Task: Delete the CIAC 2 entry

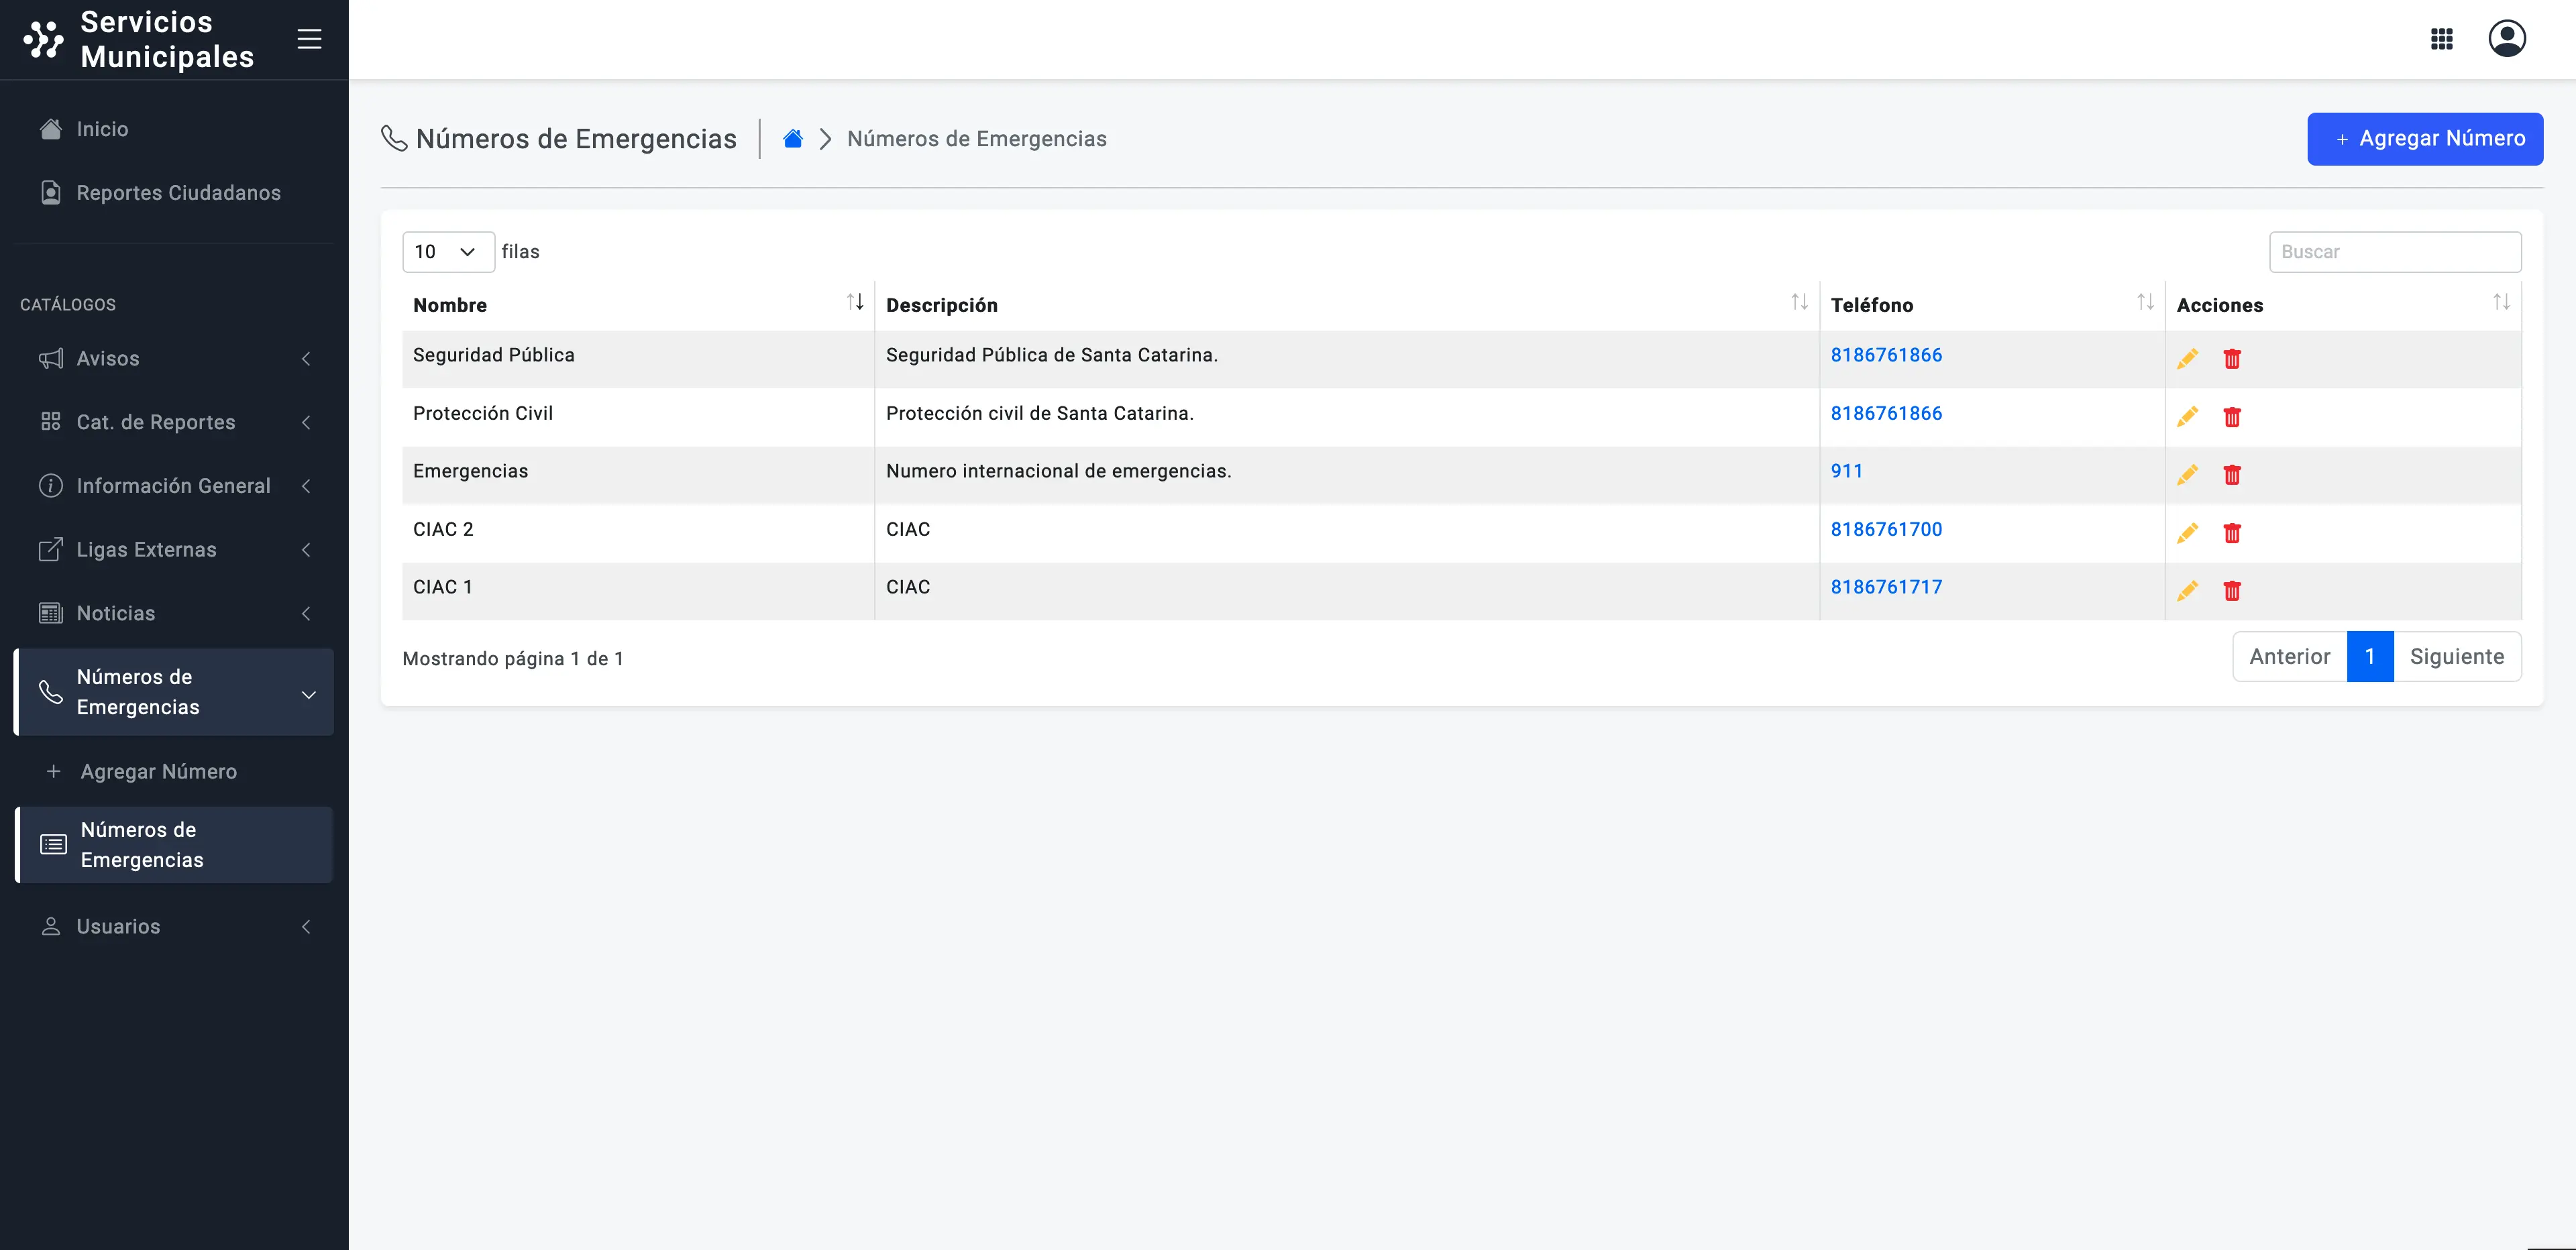Action: coord(2231,533)
